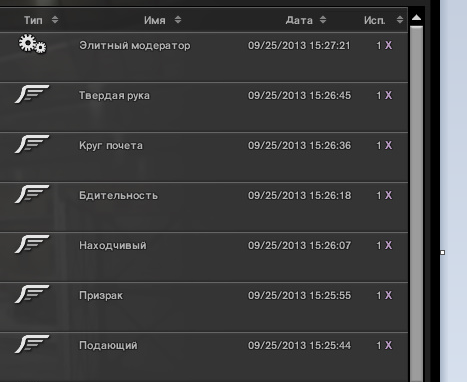This screenshot has width=467, height=382.
Task: Select the wing icon next to Призрак
Action: 32,294
